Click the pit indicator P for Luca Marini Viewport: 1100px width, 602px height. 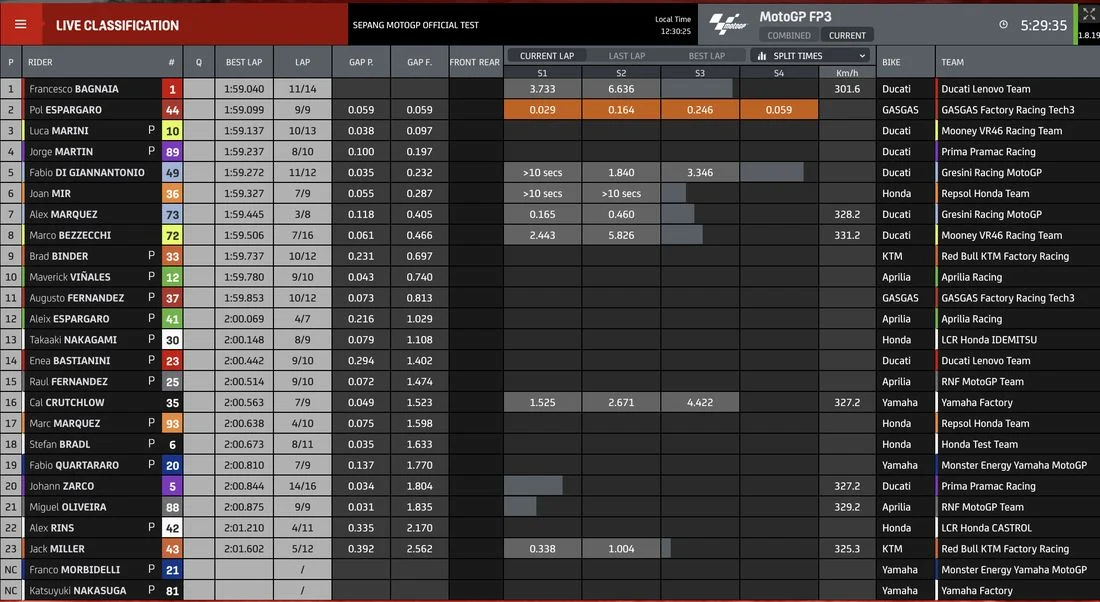tap(151, 130)
